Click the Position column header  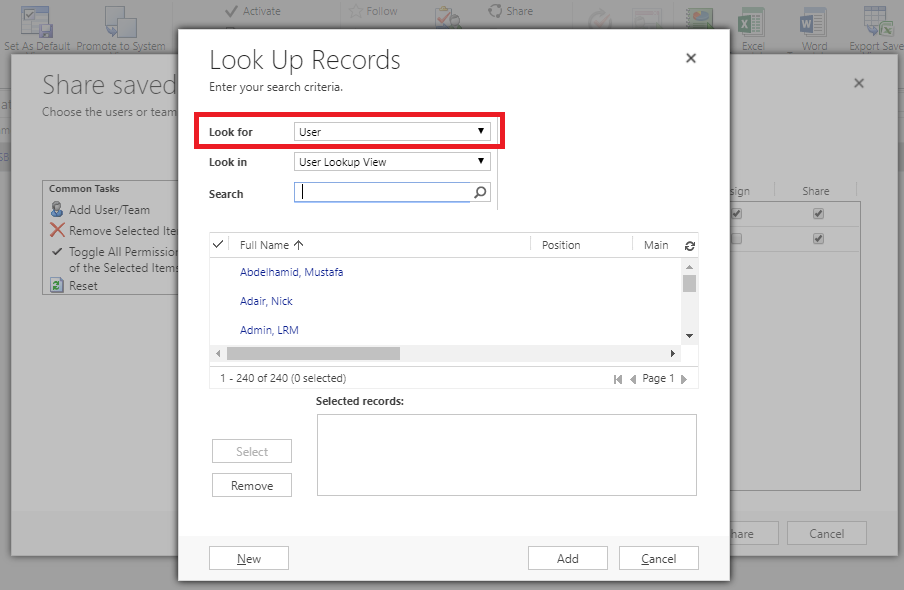[x=561, y=245]
